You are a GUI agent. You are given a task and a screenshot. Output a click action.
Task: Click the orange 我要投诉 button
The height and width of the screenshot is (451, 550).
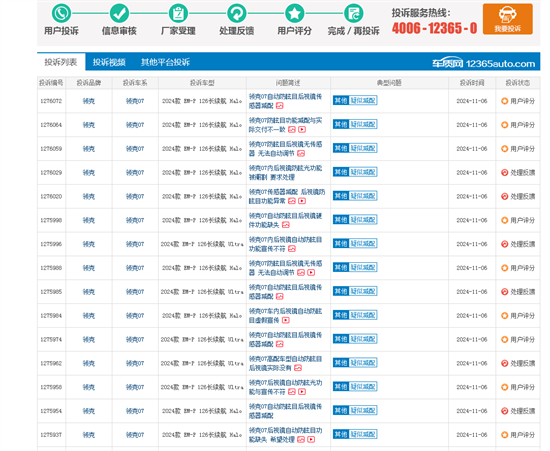(x=508, y=19)
